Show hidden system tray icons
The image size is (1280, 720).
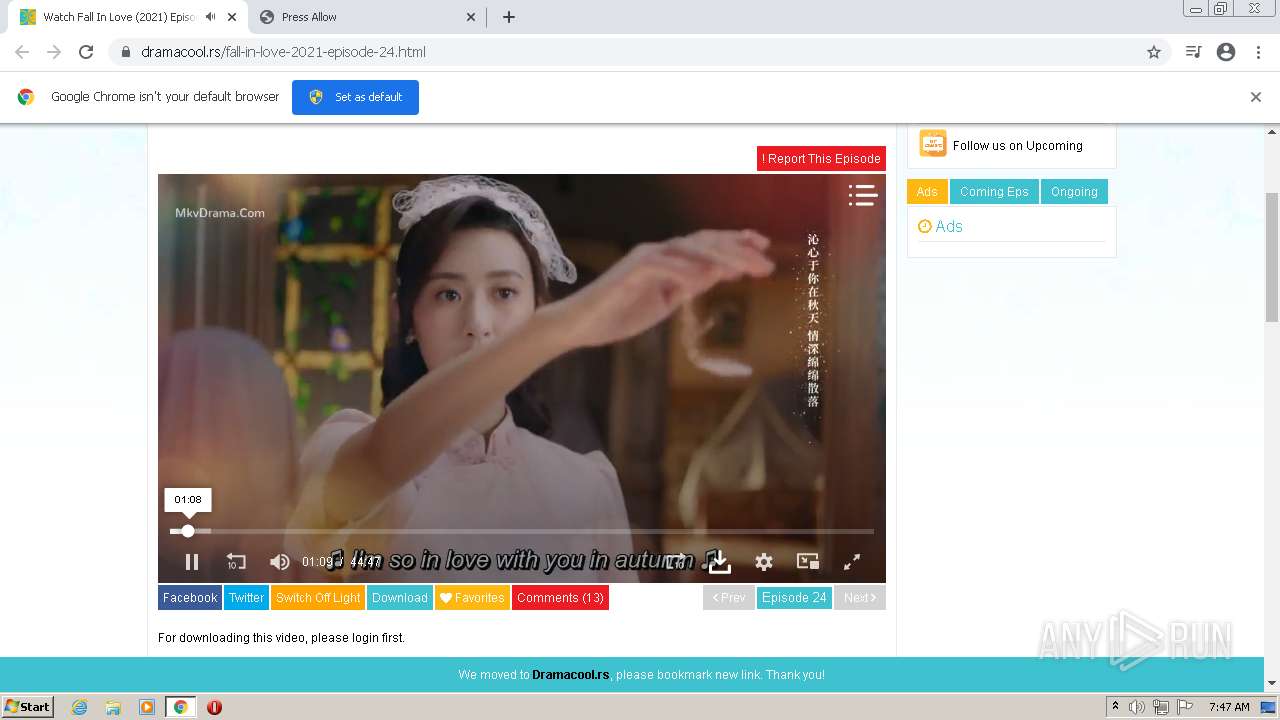coord(1116,707)
